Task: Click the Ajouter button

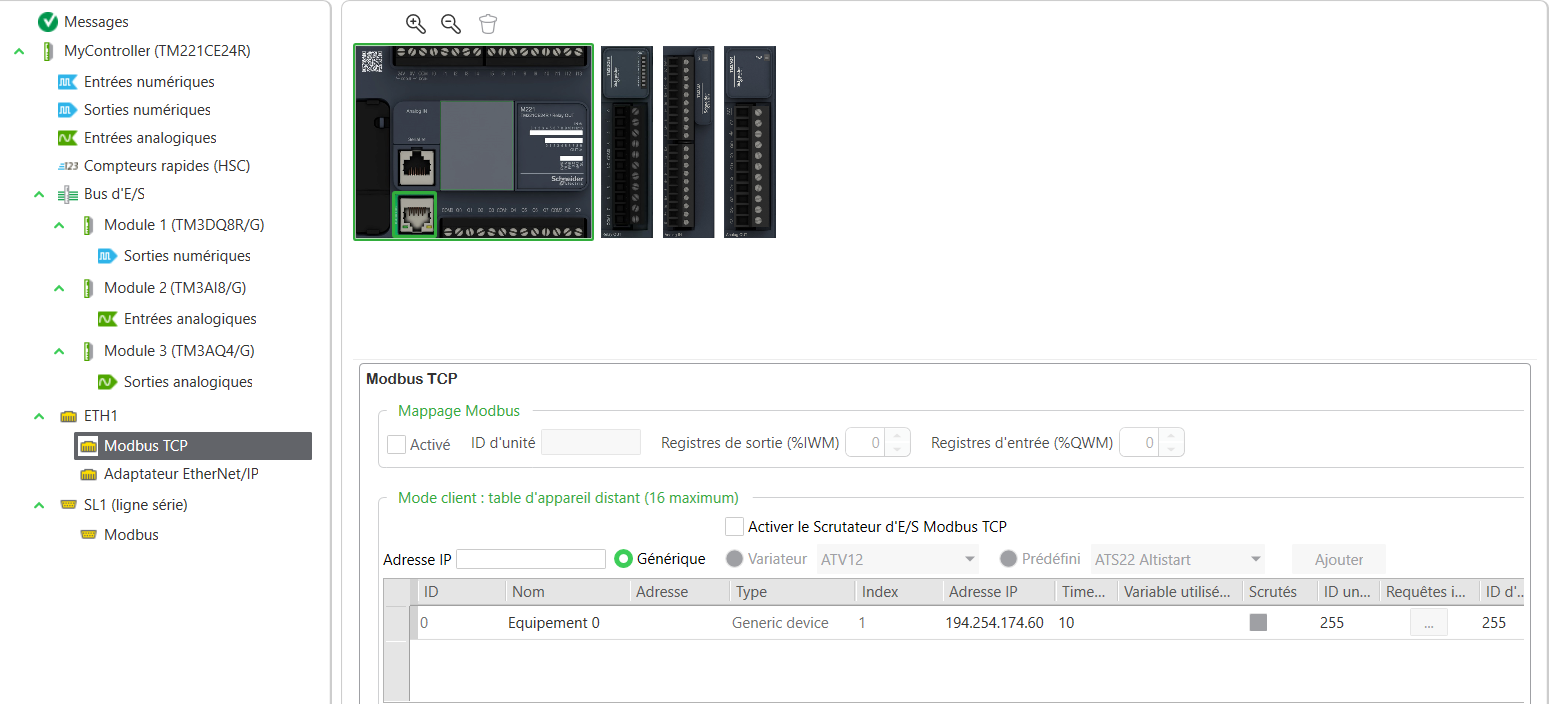Action: click(1338, 560)
